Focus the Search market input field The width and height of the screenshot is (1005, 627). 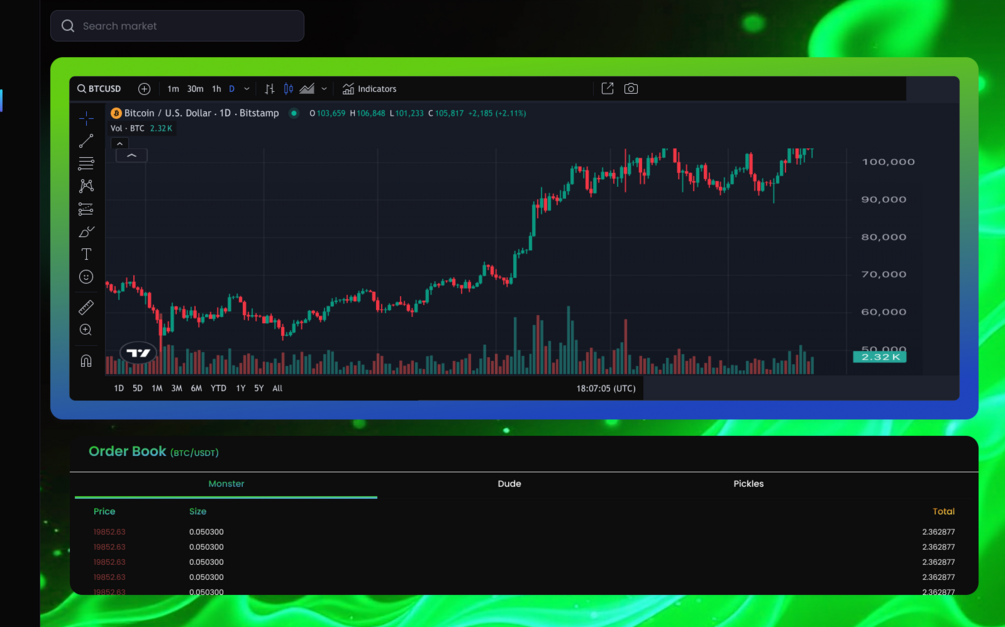pyautogui.click(x=178, y=26)
